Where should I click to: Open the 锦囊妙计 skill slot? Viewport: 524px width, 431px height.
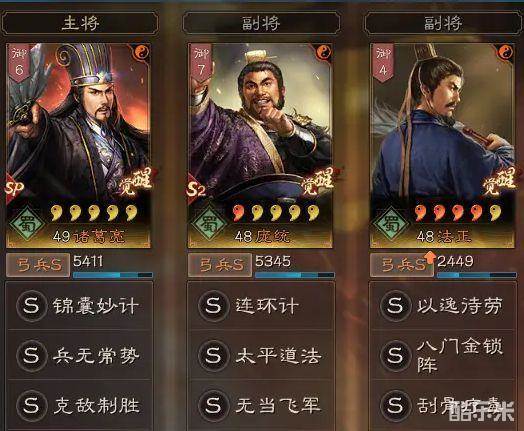pos(80,306)
